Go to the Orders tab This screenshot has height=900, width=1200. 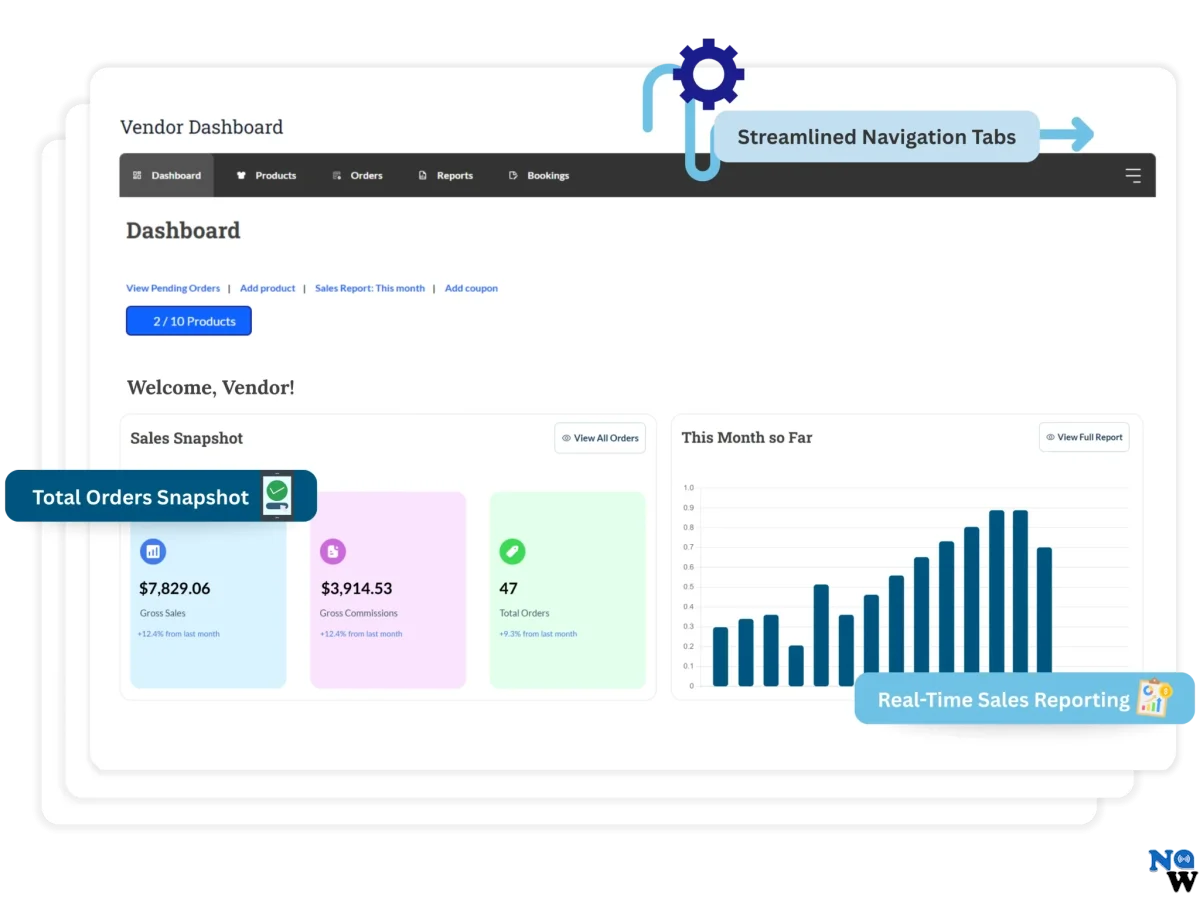[x=357, y=176]
